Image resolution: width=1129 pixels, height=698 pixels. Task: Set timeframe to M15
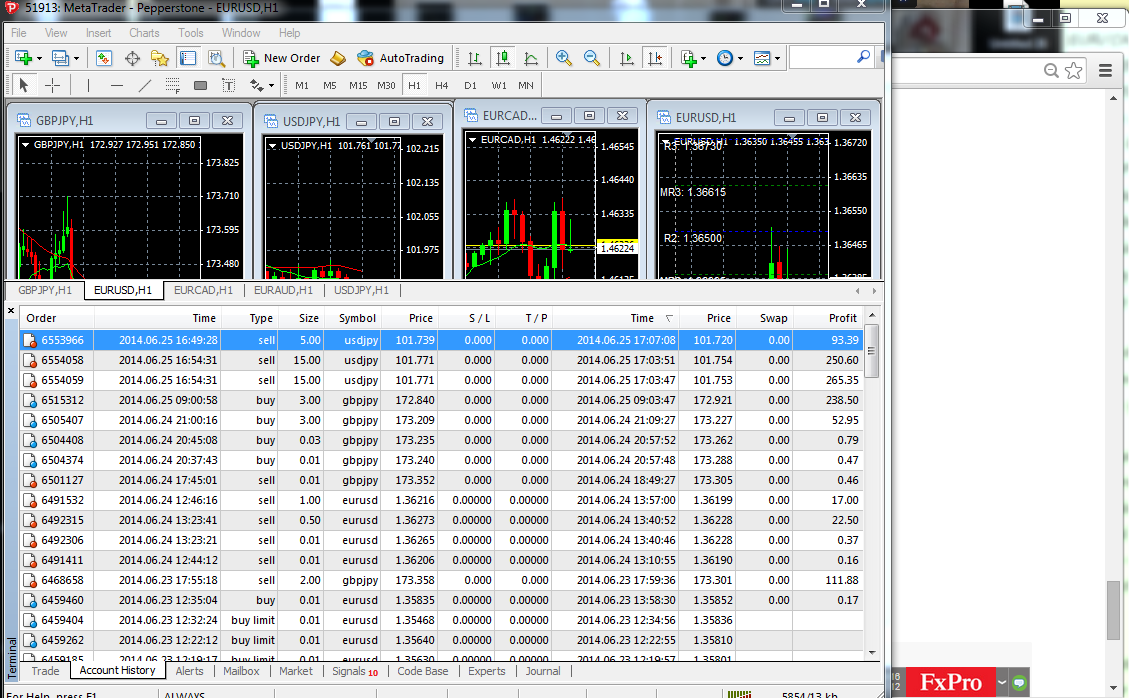[x=358, y=86]
